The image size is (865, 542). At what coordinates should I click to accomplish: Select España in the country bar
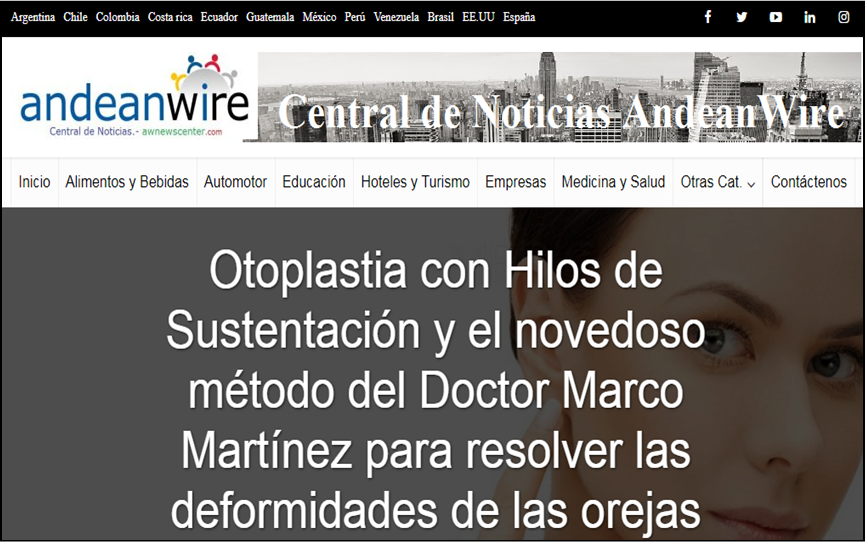[x=519, y=17]
